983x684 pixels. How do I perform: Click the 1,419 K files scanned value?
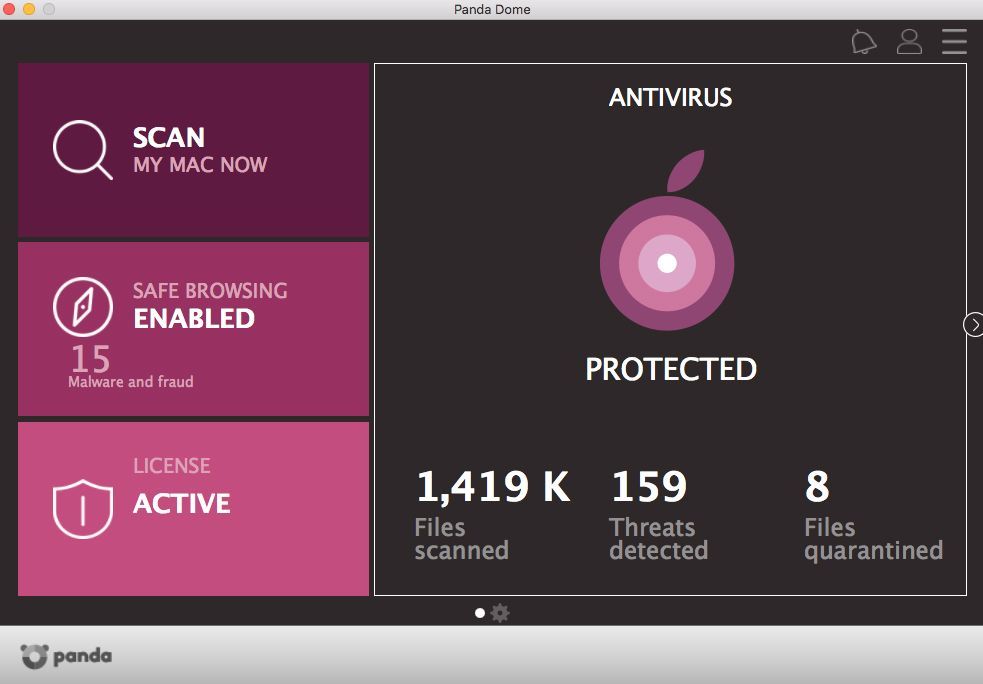[493, 486]
